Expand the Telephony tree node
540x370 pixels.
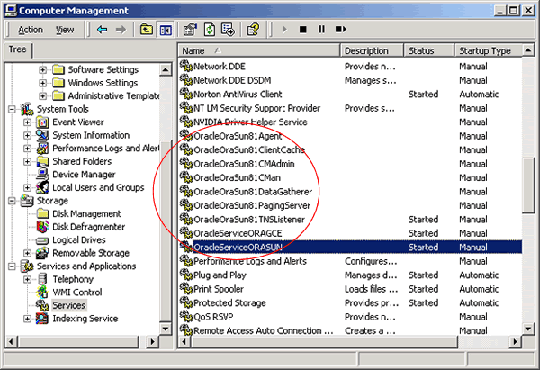click(x=27, y=279)
